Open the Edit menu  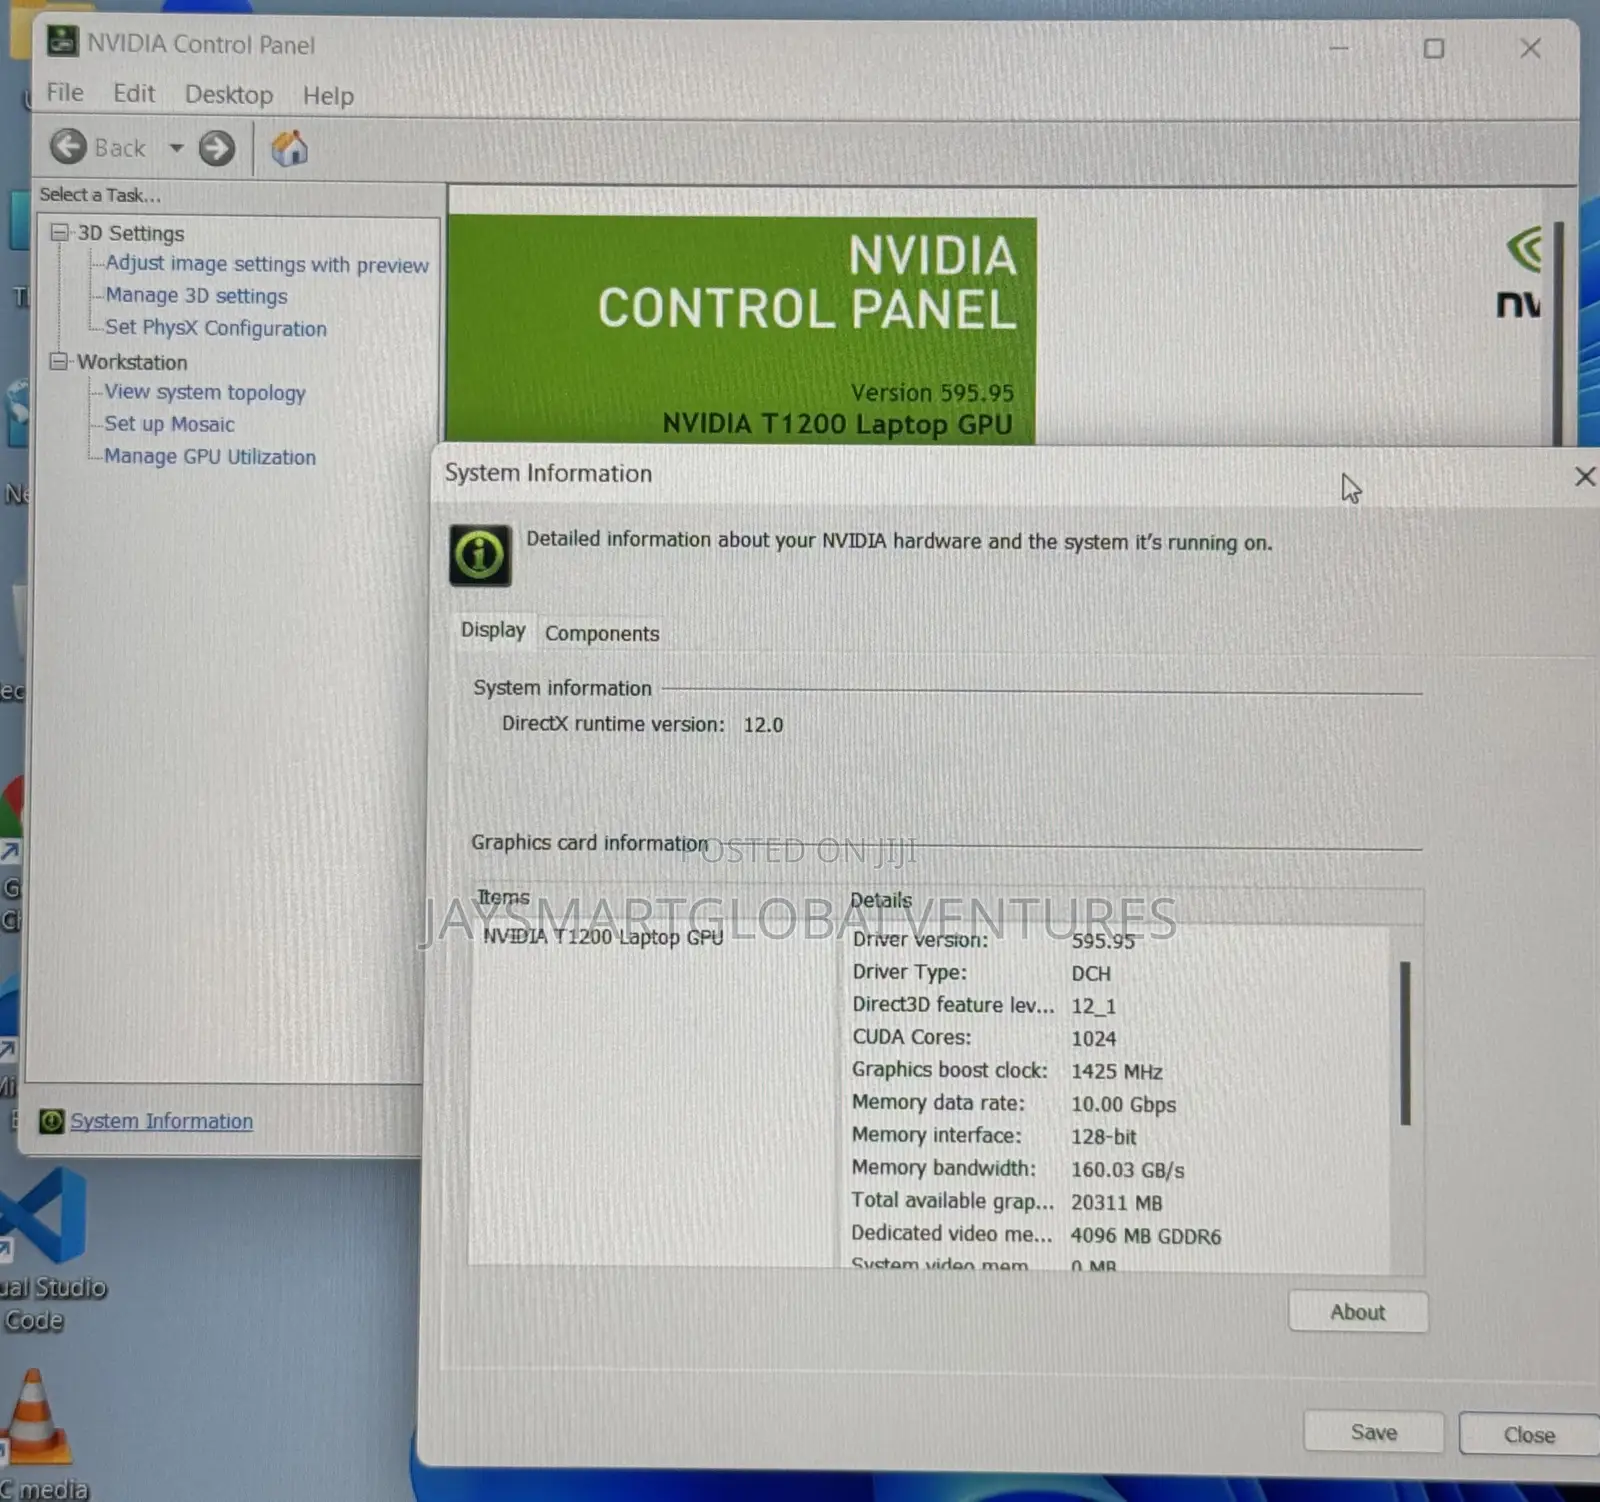click(134, 93)
